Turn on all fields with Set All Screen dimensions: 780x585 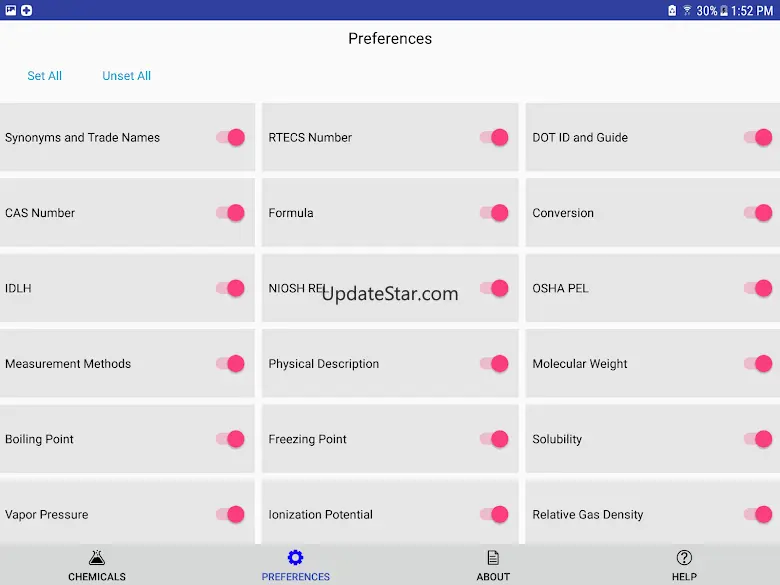coord(44,76)
